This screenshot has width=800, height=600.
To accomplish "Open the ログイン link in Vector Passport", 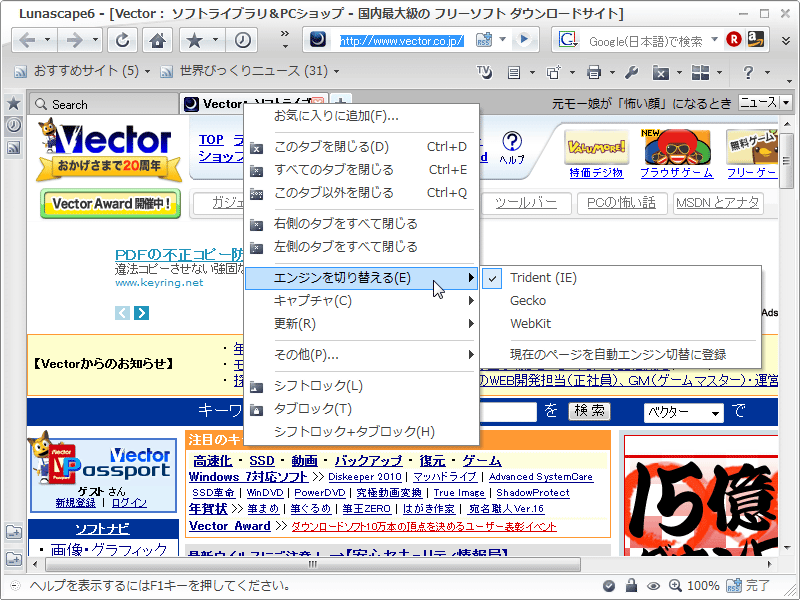I will click(x=129, y=503).
